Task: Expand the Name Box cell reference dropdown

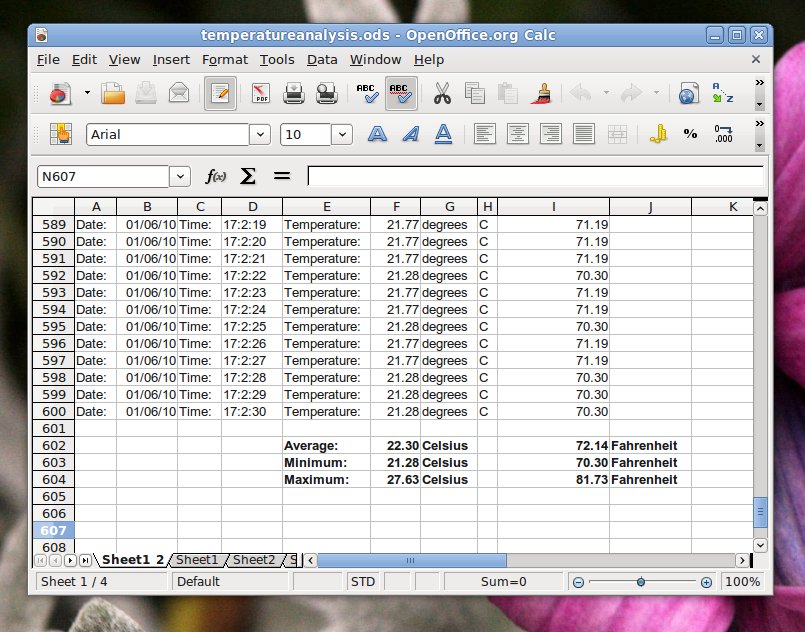Action: click(x=178, y=175)
